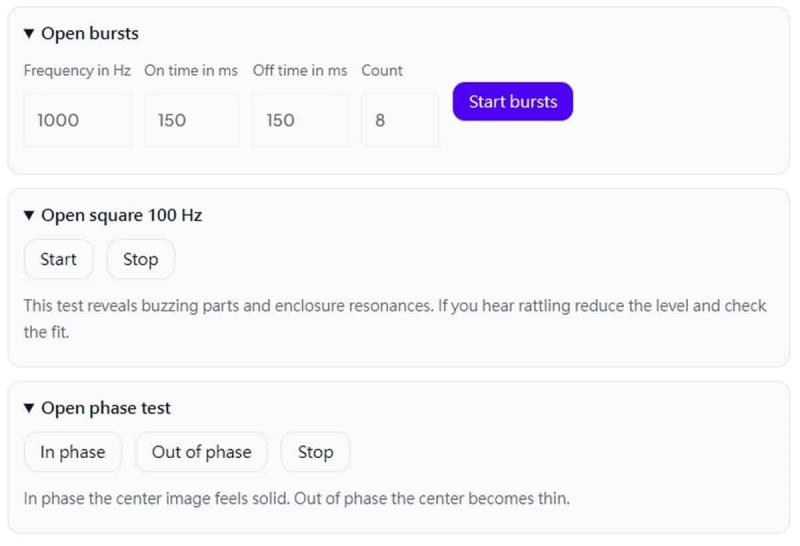Screen dimensions: 800x546
Task: Stop the square 100 Hz test
Action: click(x=140, y=260)
